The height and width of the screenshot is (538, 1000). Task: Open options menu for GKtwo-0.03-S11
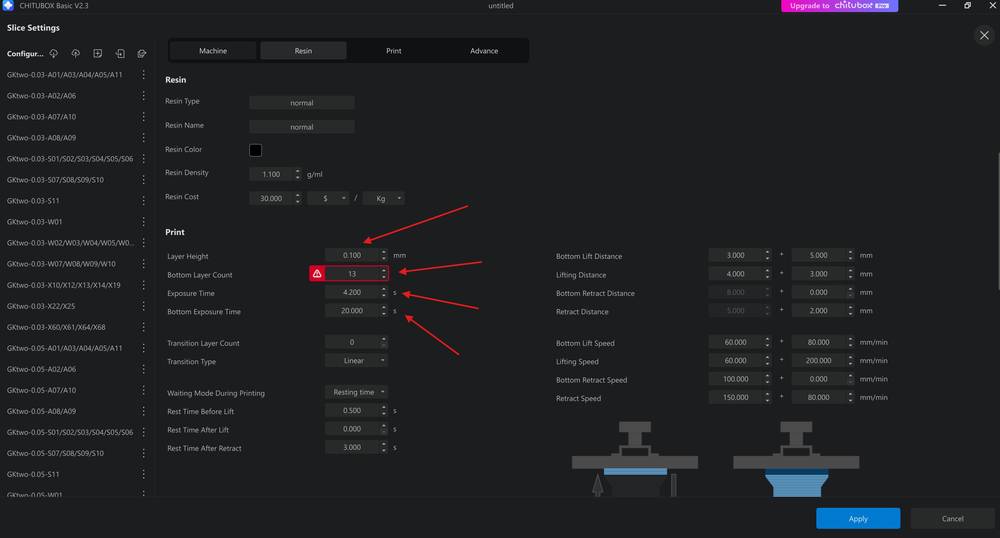[x=143, y=201]
